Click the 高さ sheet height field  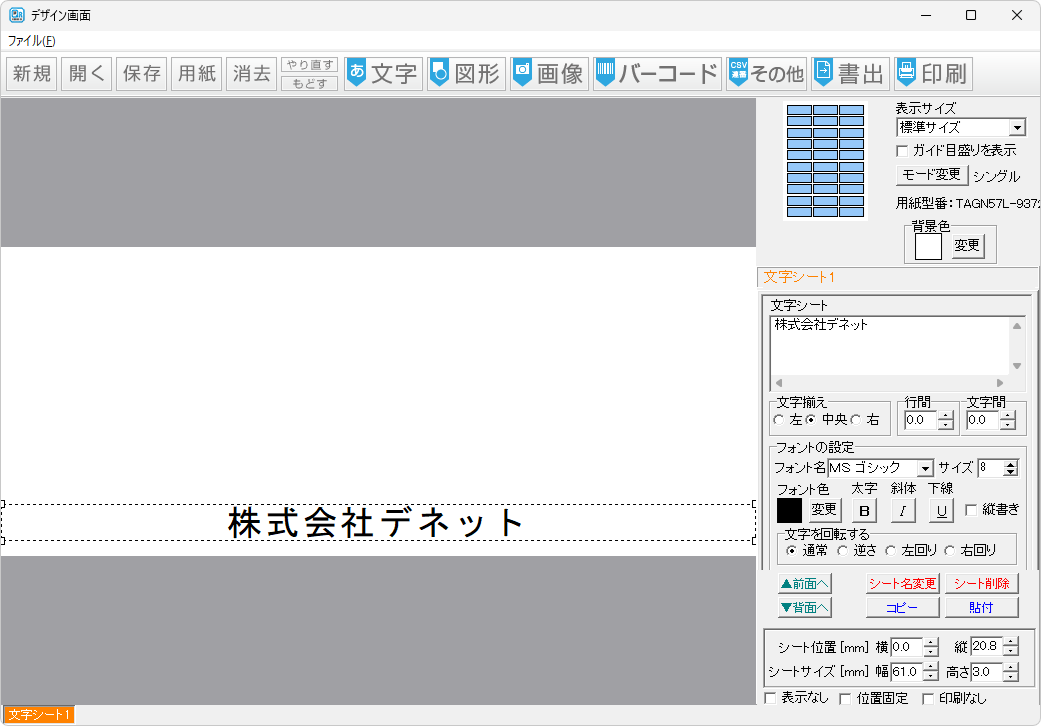[x=987, y=672]
